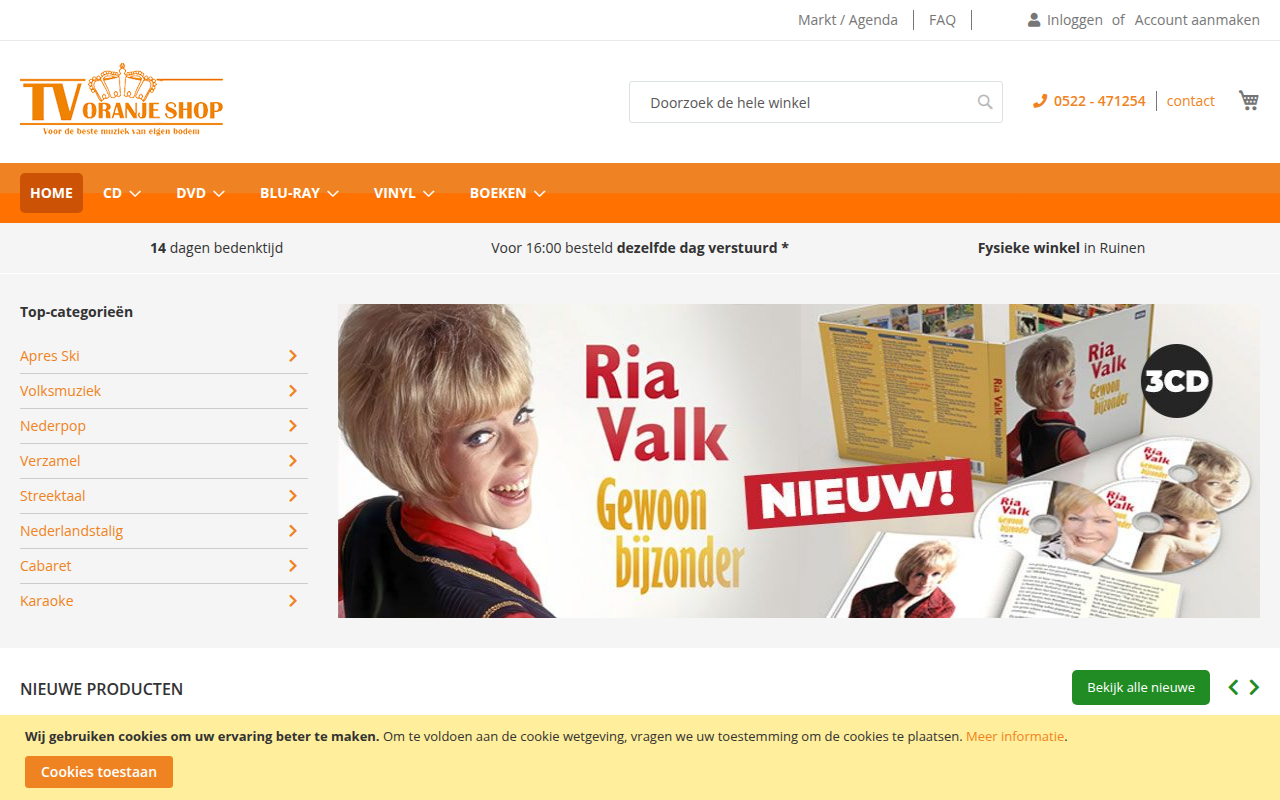Focus the Doorzoek de hele winkel field
The image size is (1280, 800).
[816, 102]
